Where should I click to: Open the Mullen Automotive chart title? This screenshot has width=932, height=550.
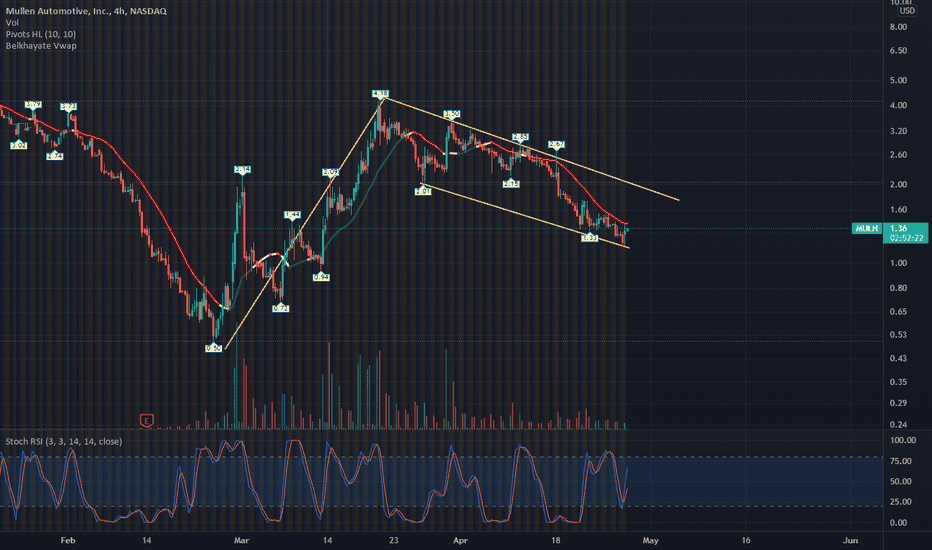tap(86, 11)
